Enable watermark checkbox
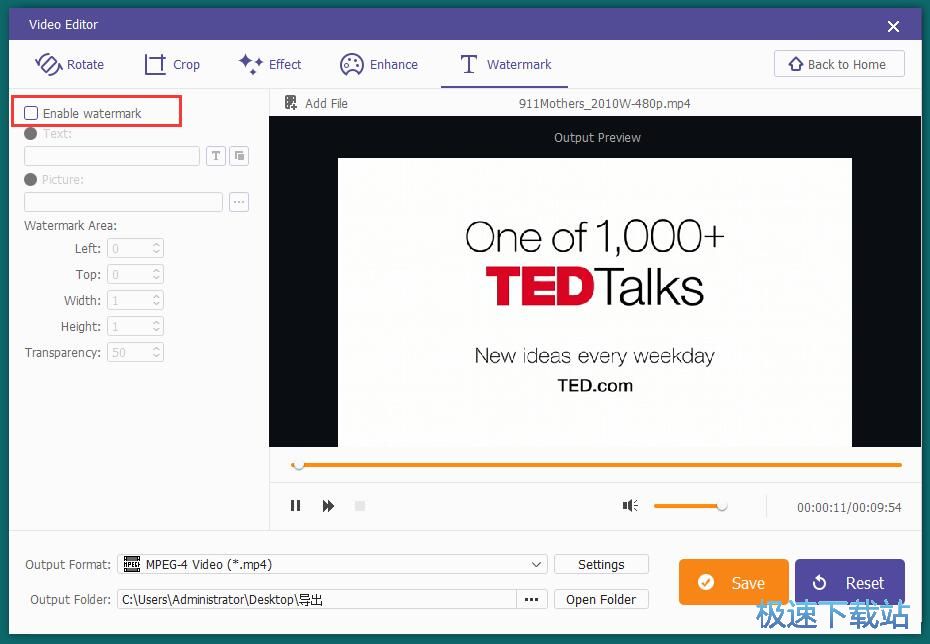Image resolution: width=930 pixels, height=644 pixels. coord(31,113)
